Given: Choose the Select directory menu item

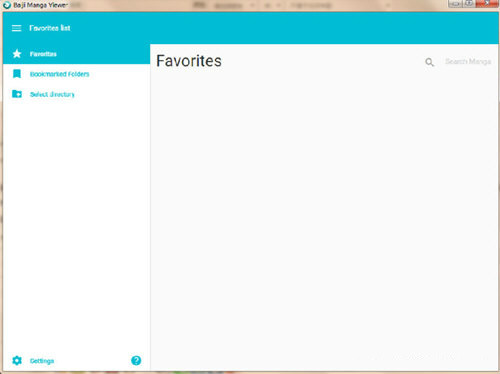Looking at the screenshot, I should 76,94.
